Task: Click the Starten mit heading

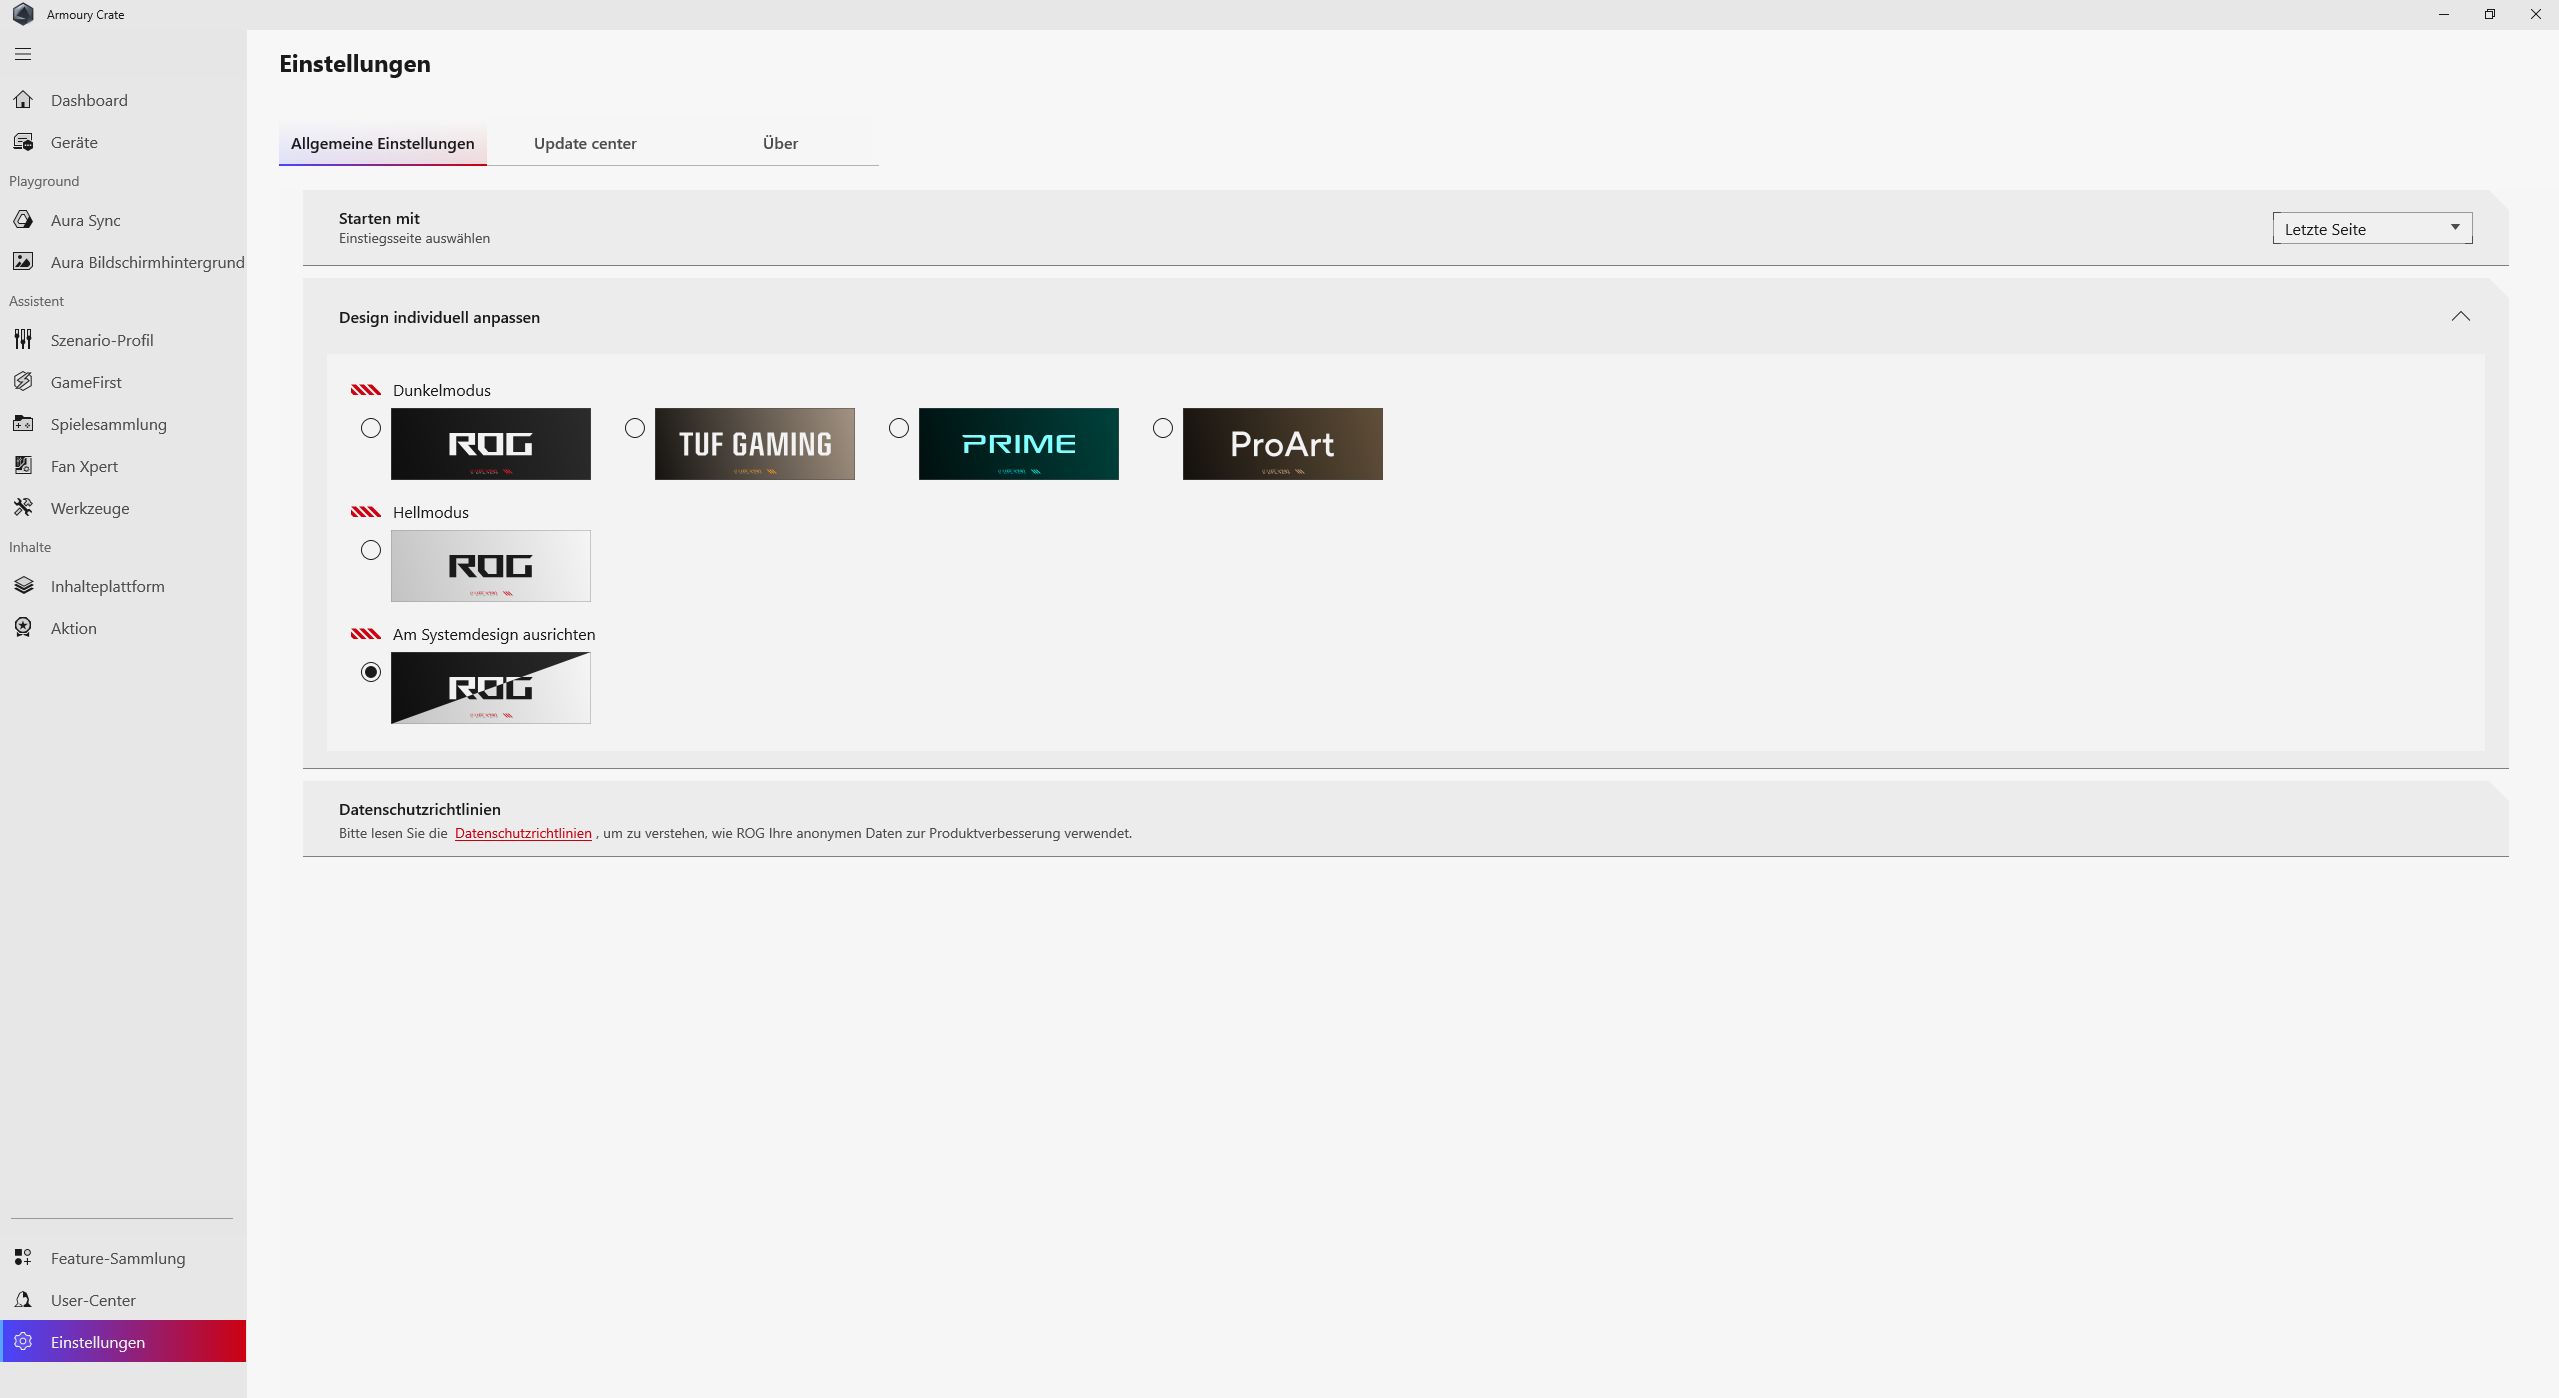Action: coord(379,218)
